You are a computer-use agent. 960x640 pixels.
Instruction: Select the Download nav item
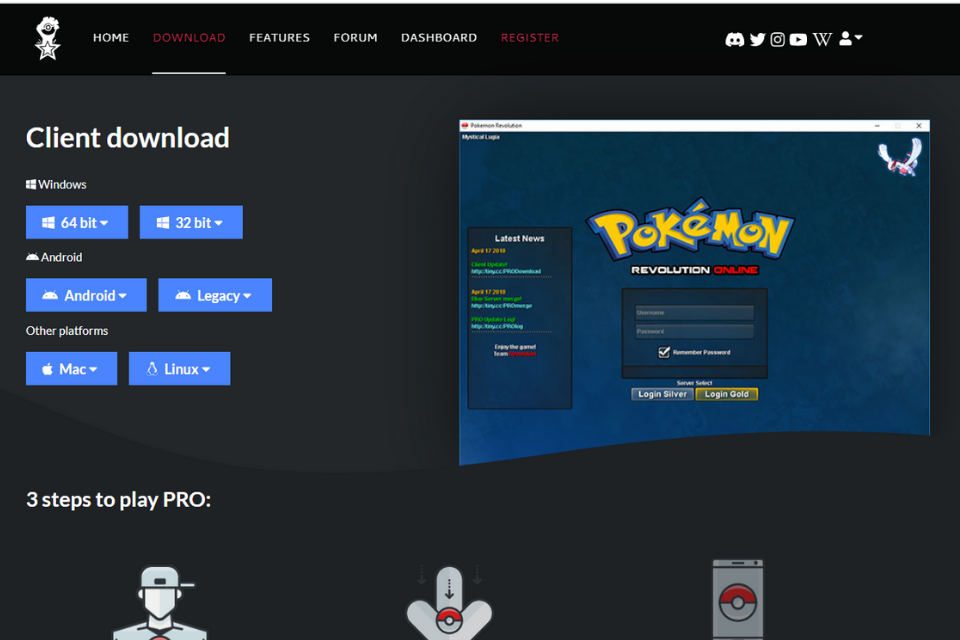point(189,38)
